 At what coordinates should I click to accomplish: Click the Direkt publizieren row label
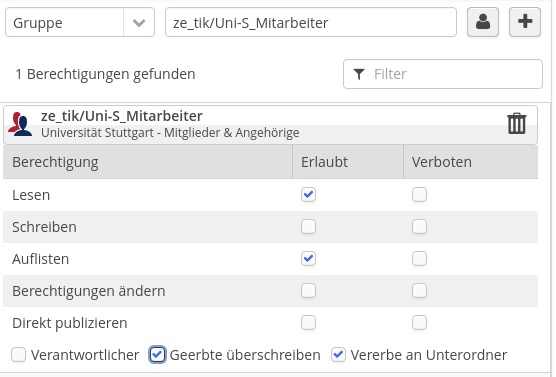[x=70, y=323]
